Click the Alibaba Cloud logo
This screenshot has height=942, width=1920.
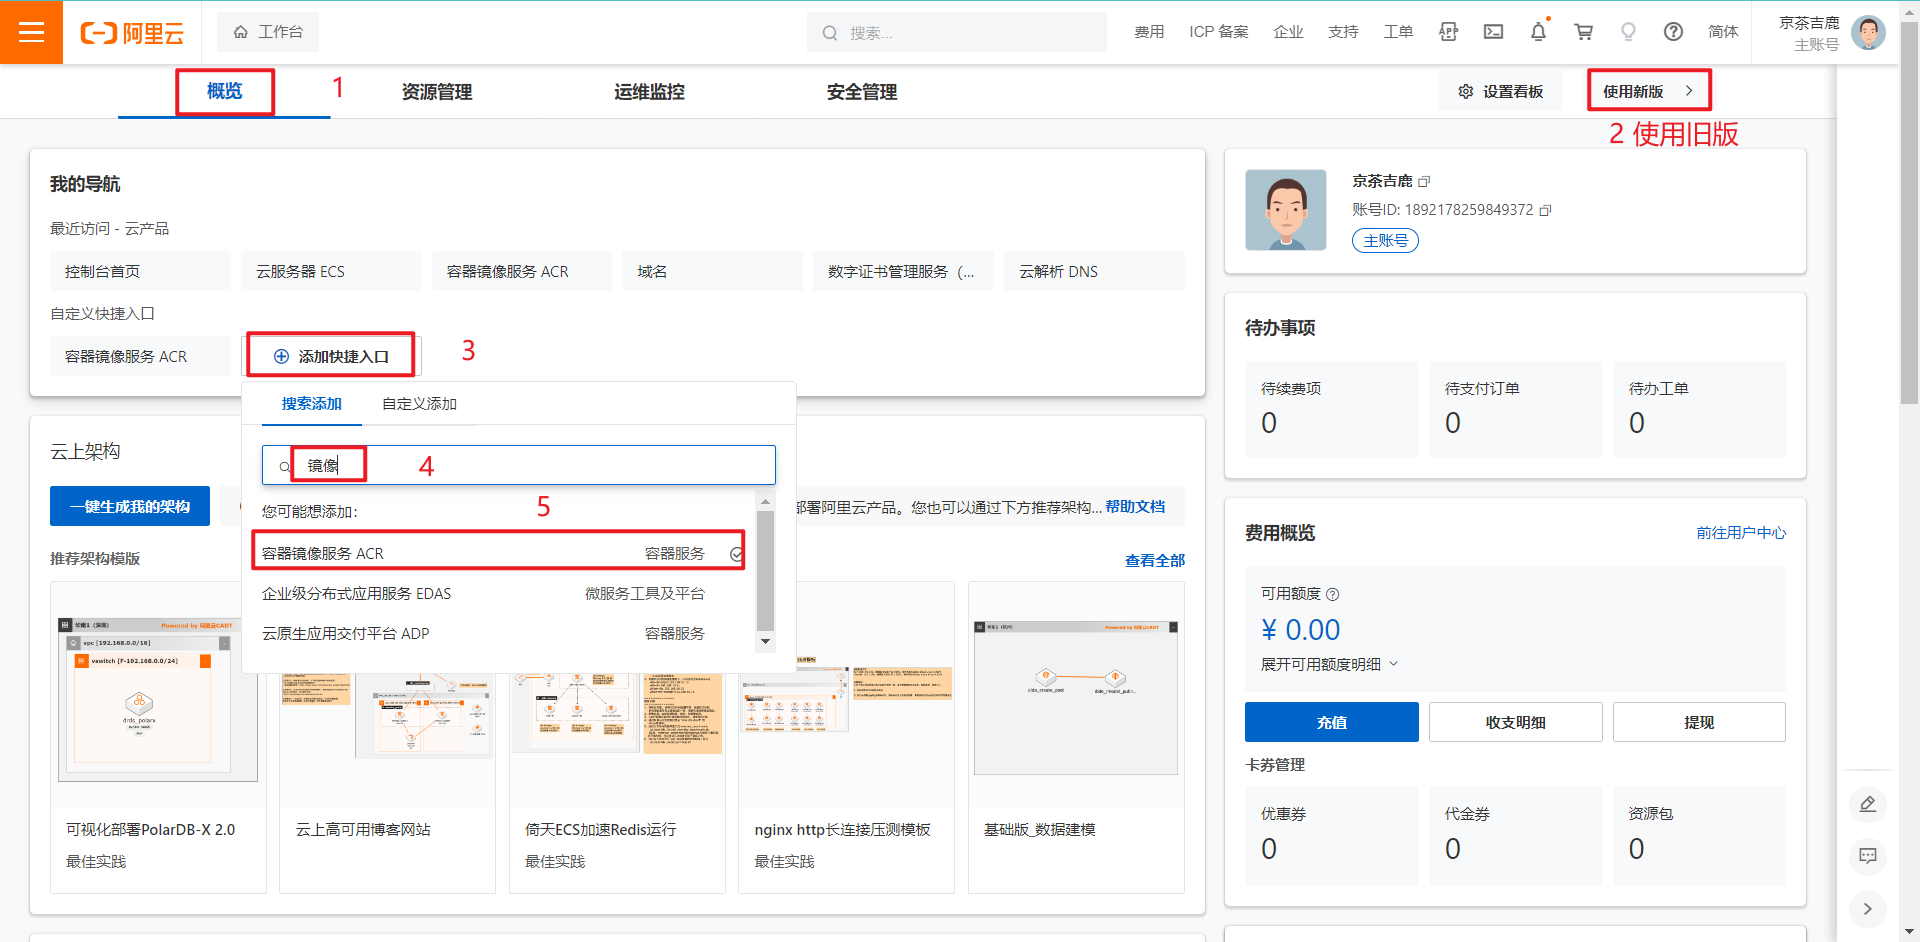(132, 33)
